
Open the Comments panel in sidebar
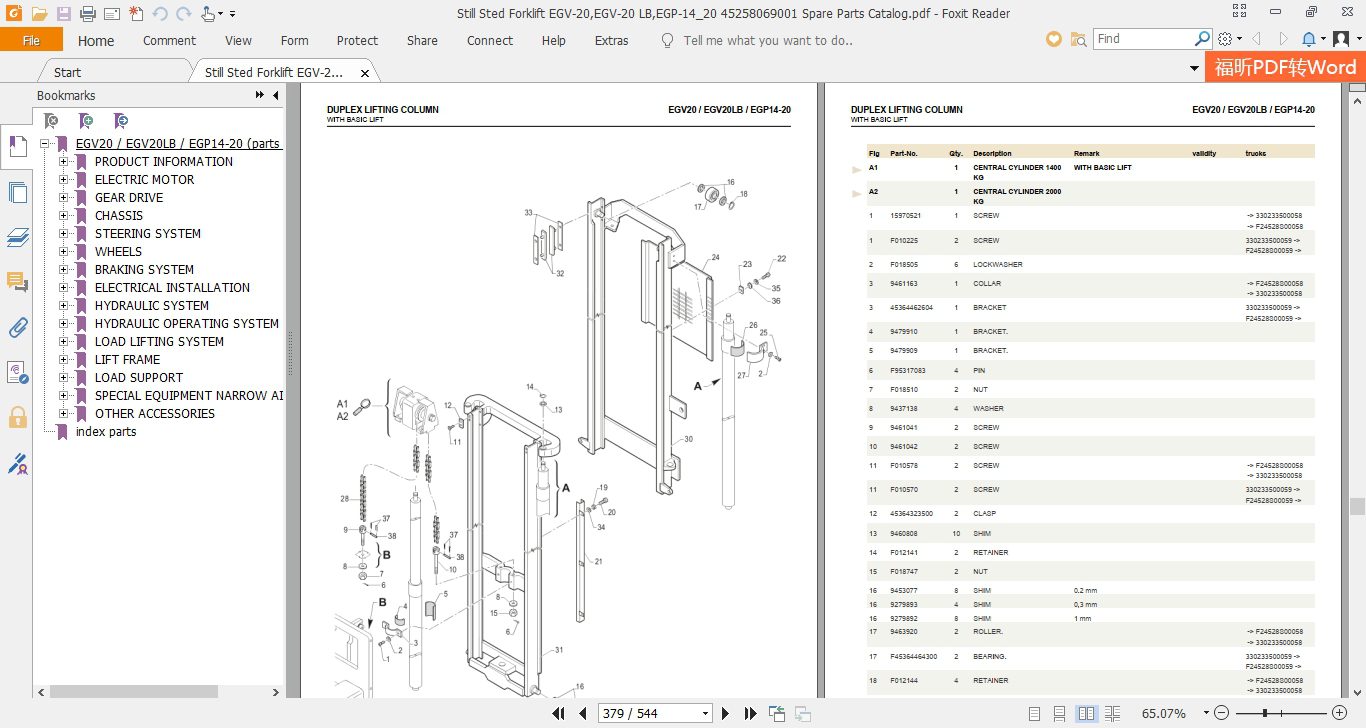[x=17, y=282]
